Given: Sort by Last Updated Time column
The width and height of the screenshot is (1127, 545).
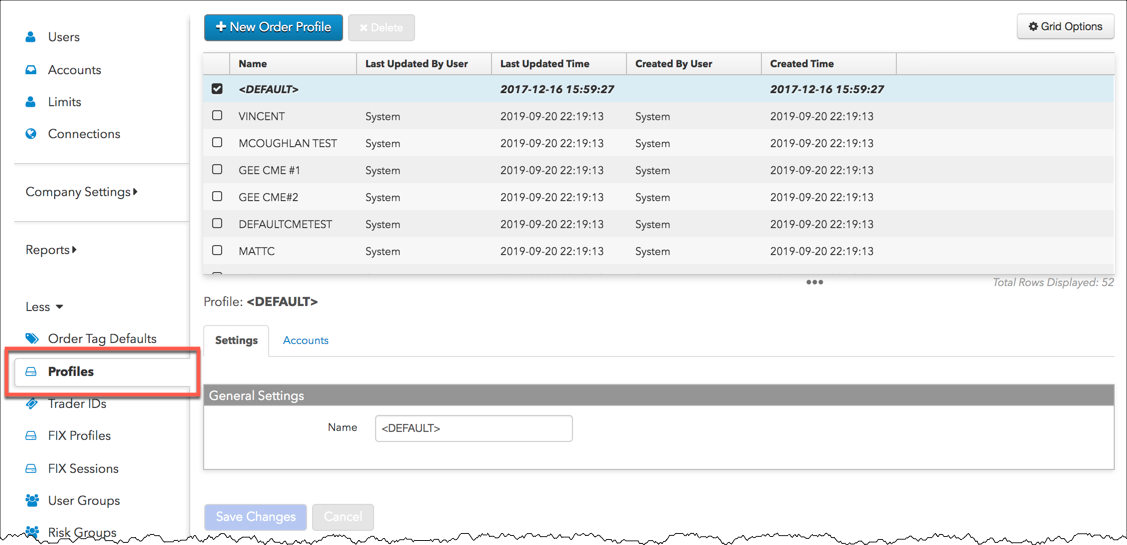Looking at the screenshot, I should pos(558,63).
